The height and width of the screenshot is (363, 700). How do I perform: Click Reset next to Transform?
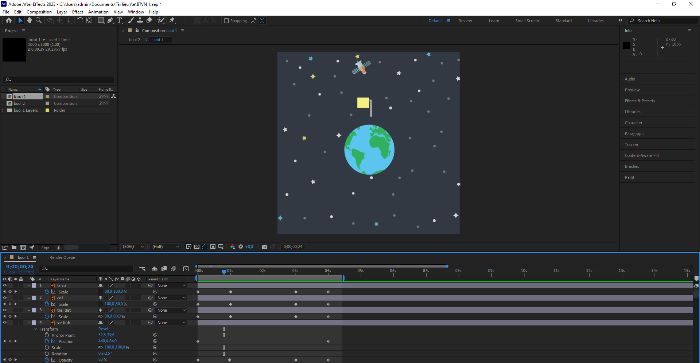point(103,329)
